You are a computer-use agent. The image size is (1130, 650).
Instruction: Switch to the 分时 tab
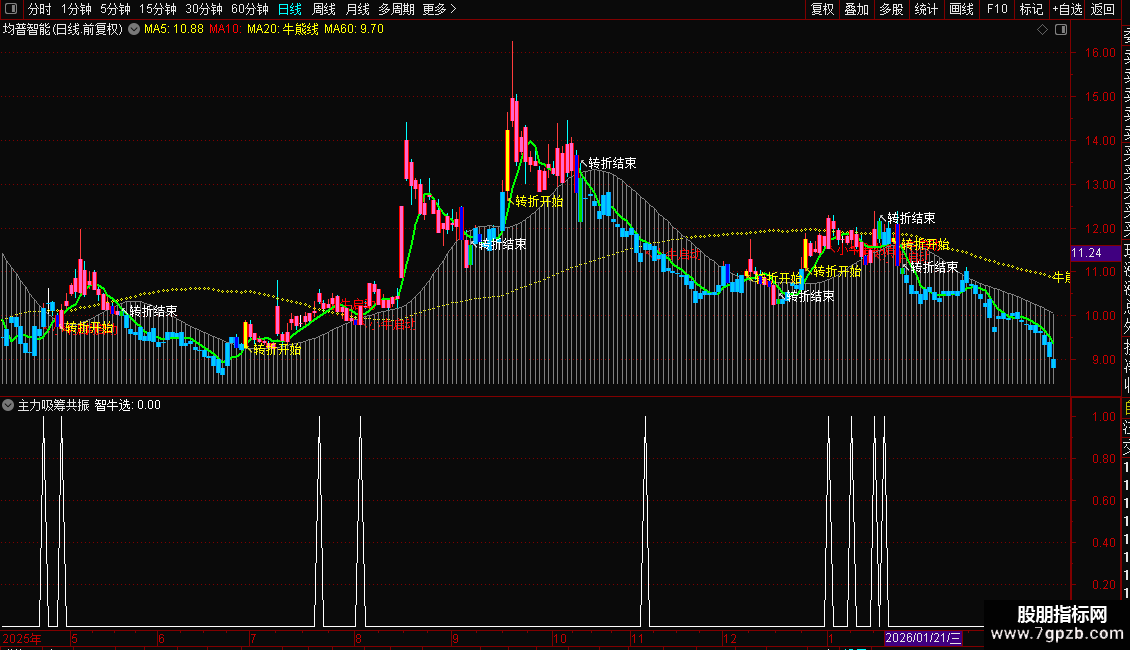(40, 9)
